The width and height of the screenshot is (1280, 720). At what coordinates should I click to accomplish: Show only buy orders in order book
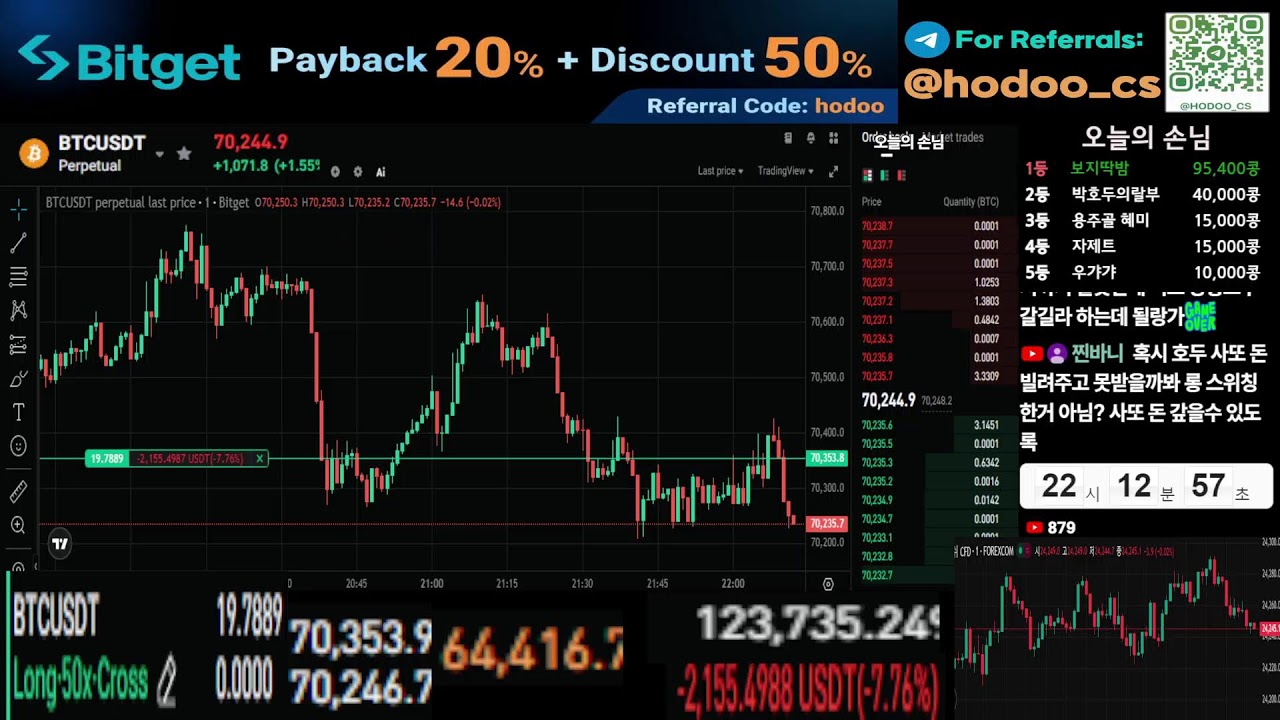pyautogui.click(x=885, y=175)
